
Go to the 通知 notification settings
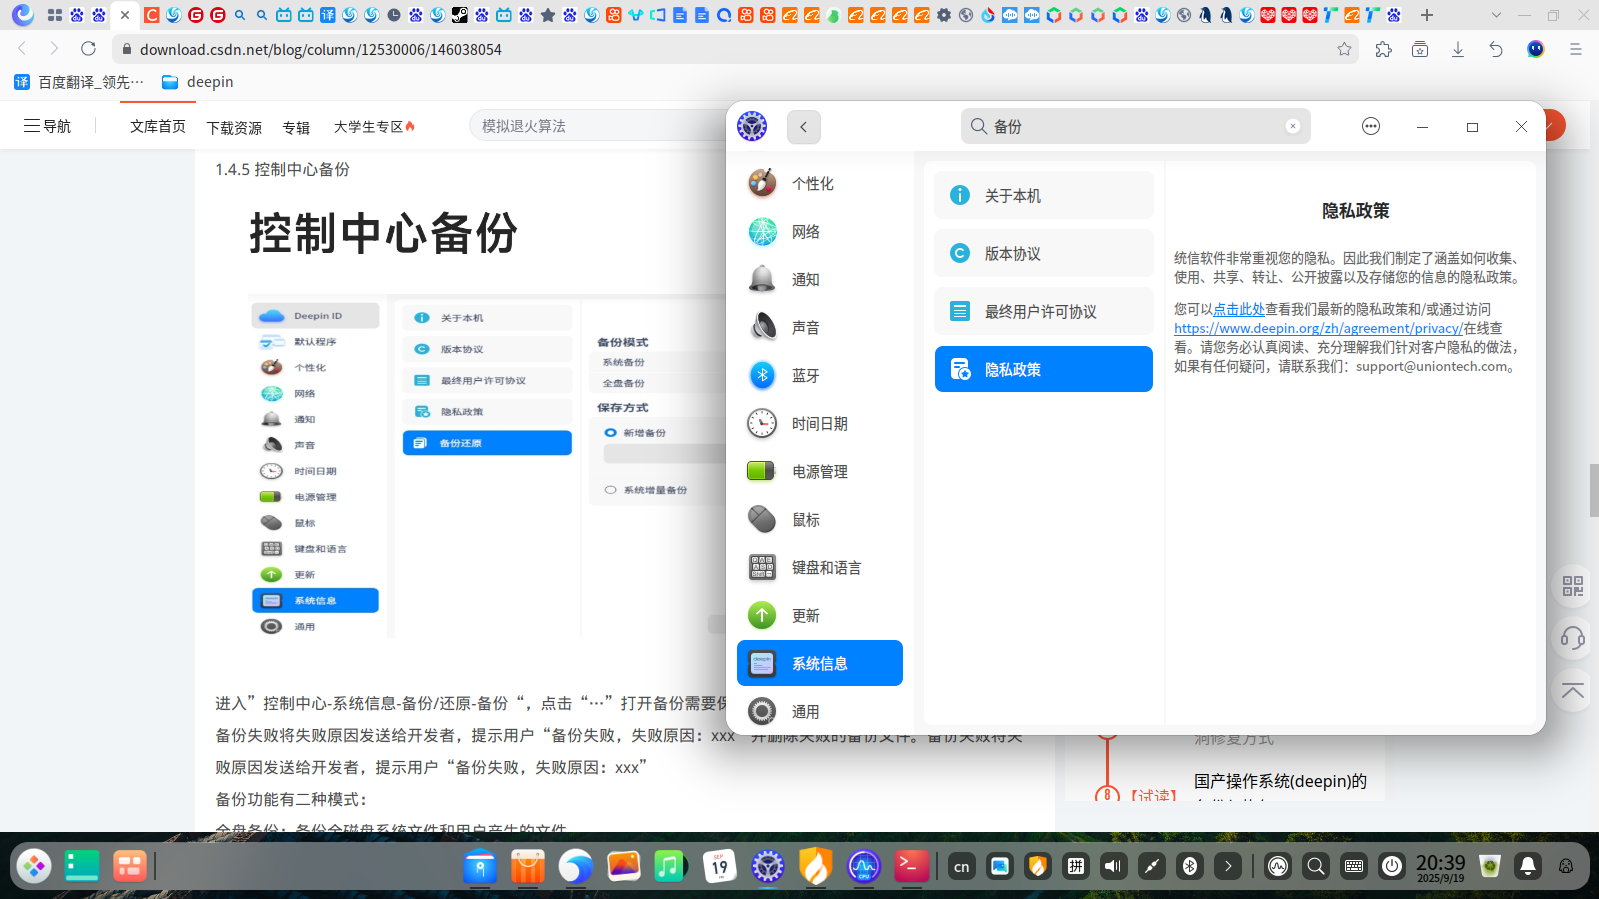(819, 280)
